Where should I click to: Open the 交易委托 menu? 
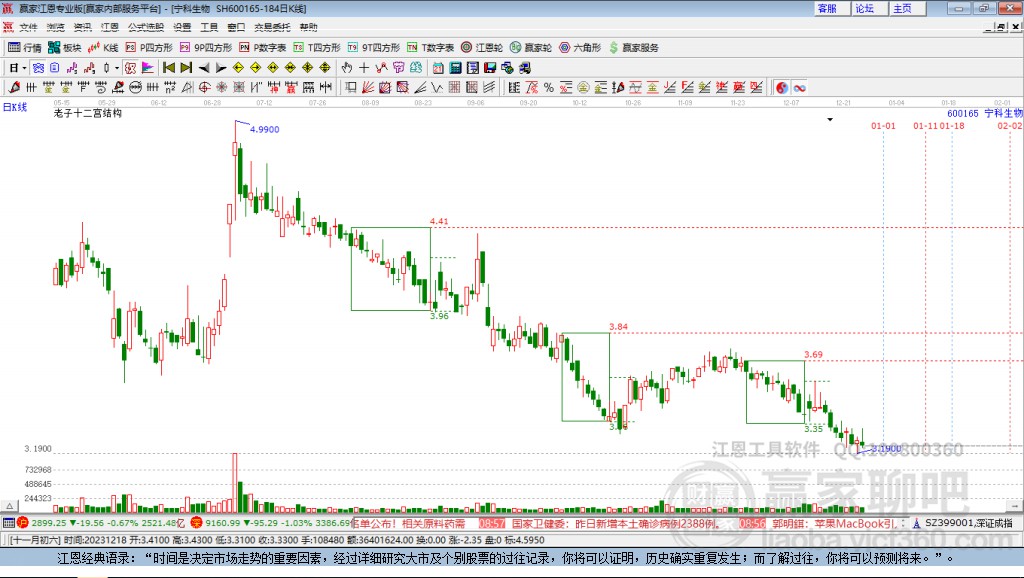click(x=272, y=27)
